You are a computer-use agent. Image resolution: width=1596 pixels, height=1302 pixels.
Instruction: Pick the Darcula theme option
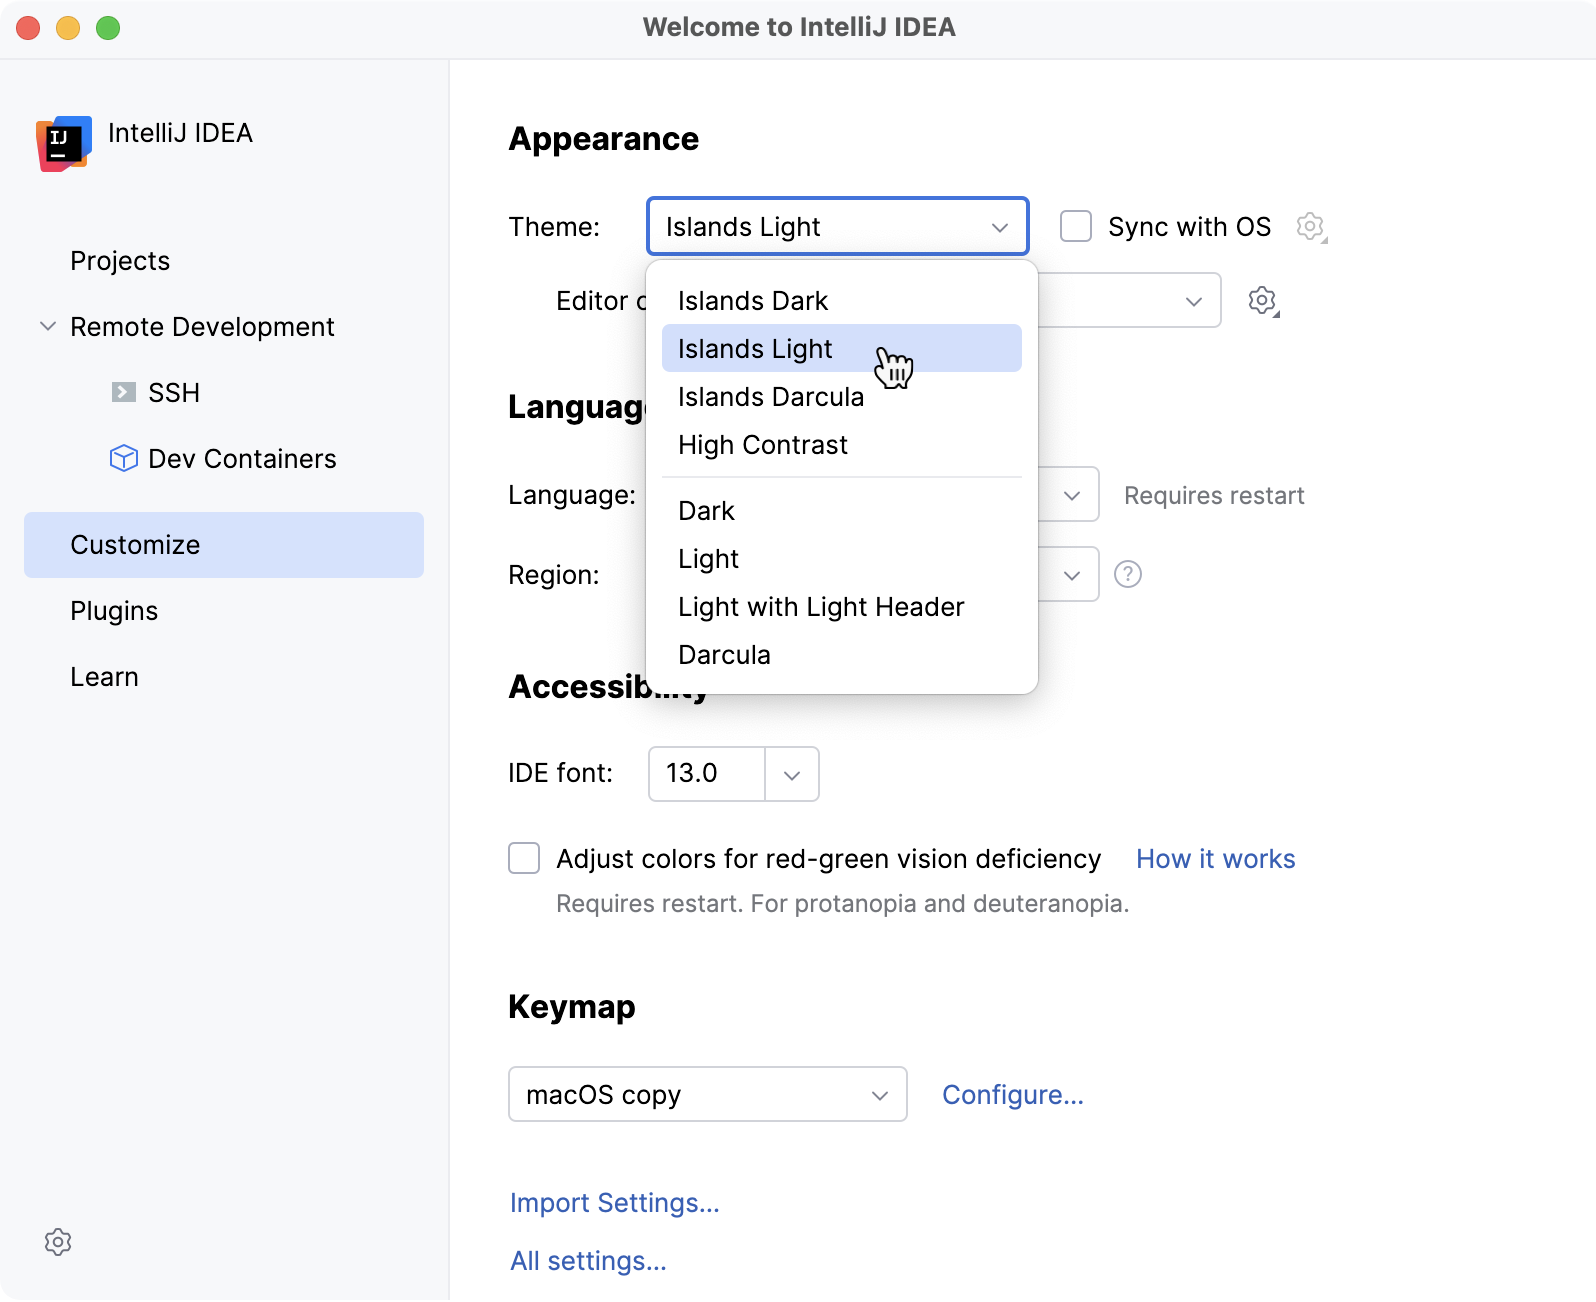tap(842, 654)
